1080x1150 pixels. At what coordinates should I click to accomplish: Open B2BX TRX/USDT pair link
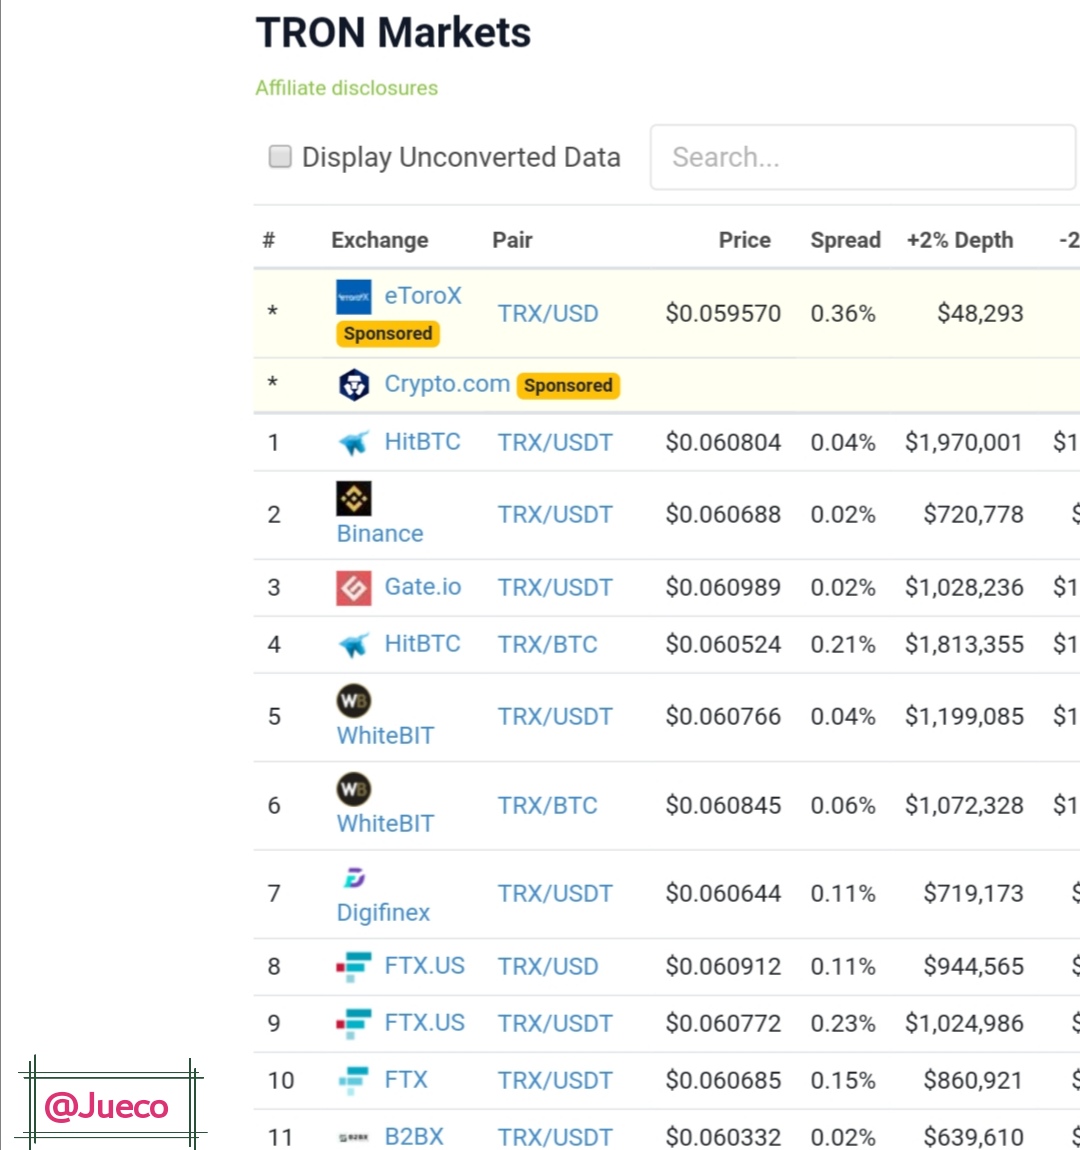click(x=555, y=1138)
